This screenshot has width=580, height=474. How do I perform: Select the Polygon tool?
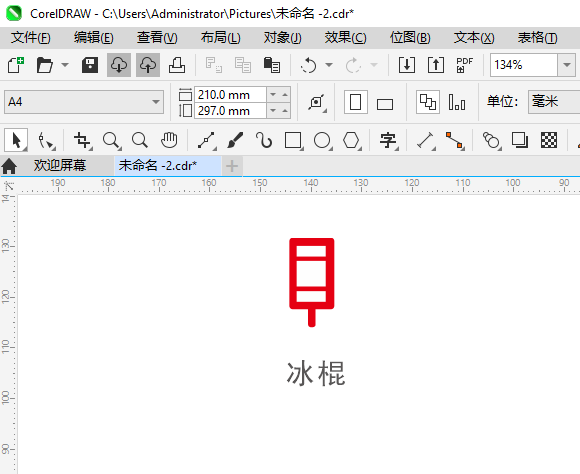pos(352,141)
